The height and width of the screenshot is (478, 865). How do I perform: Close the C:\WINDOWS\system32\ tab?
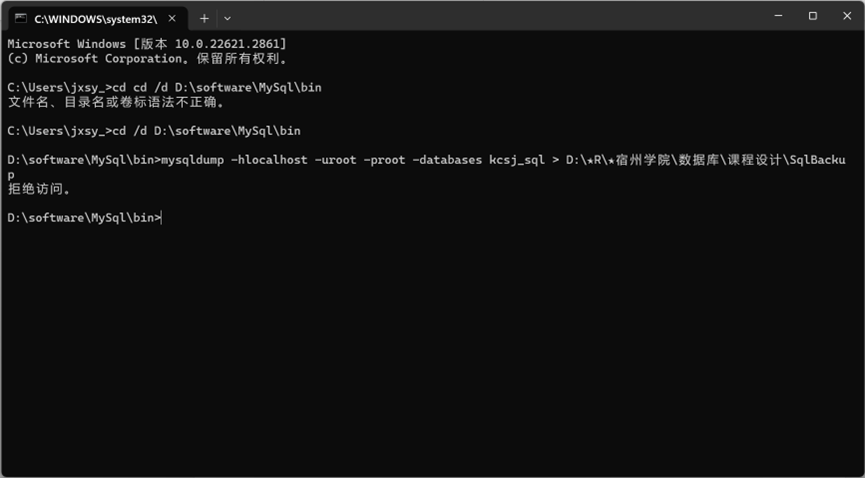[x=174, y=18]
